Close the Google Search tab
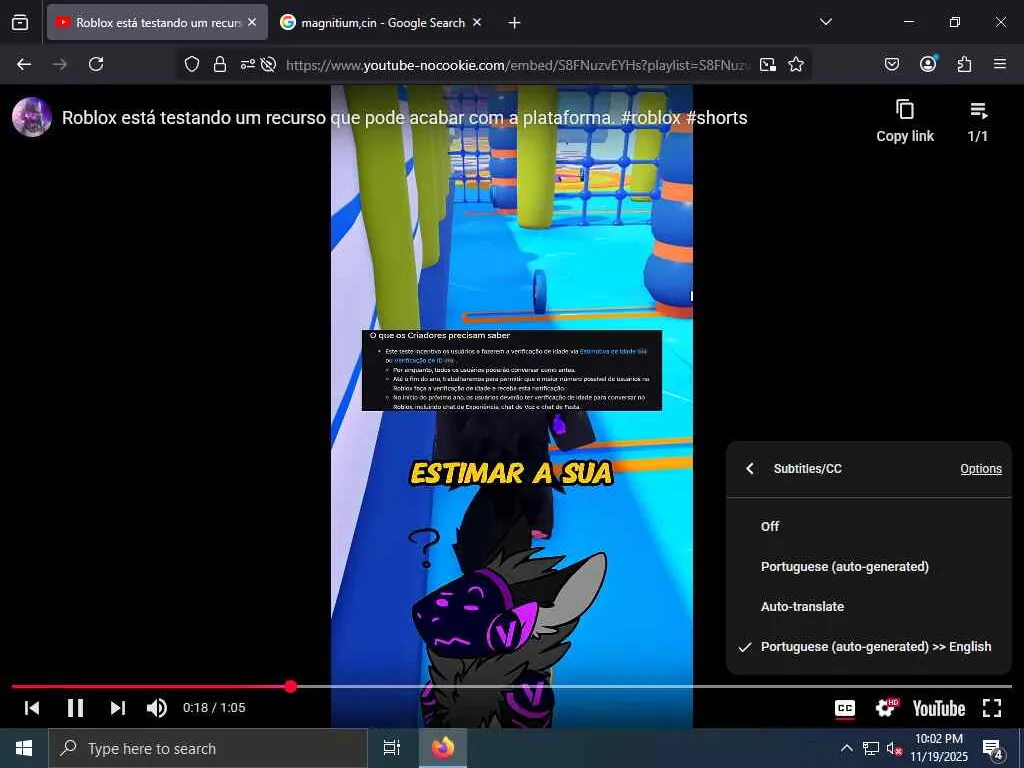 477,22
